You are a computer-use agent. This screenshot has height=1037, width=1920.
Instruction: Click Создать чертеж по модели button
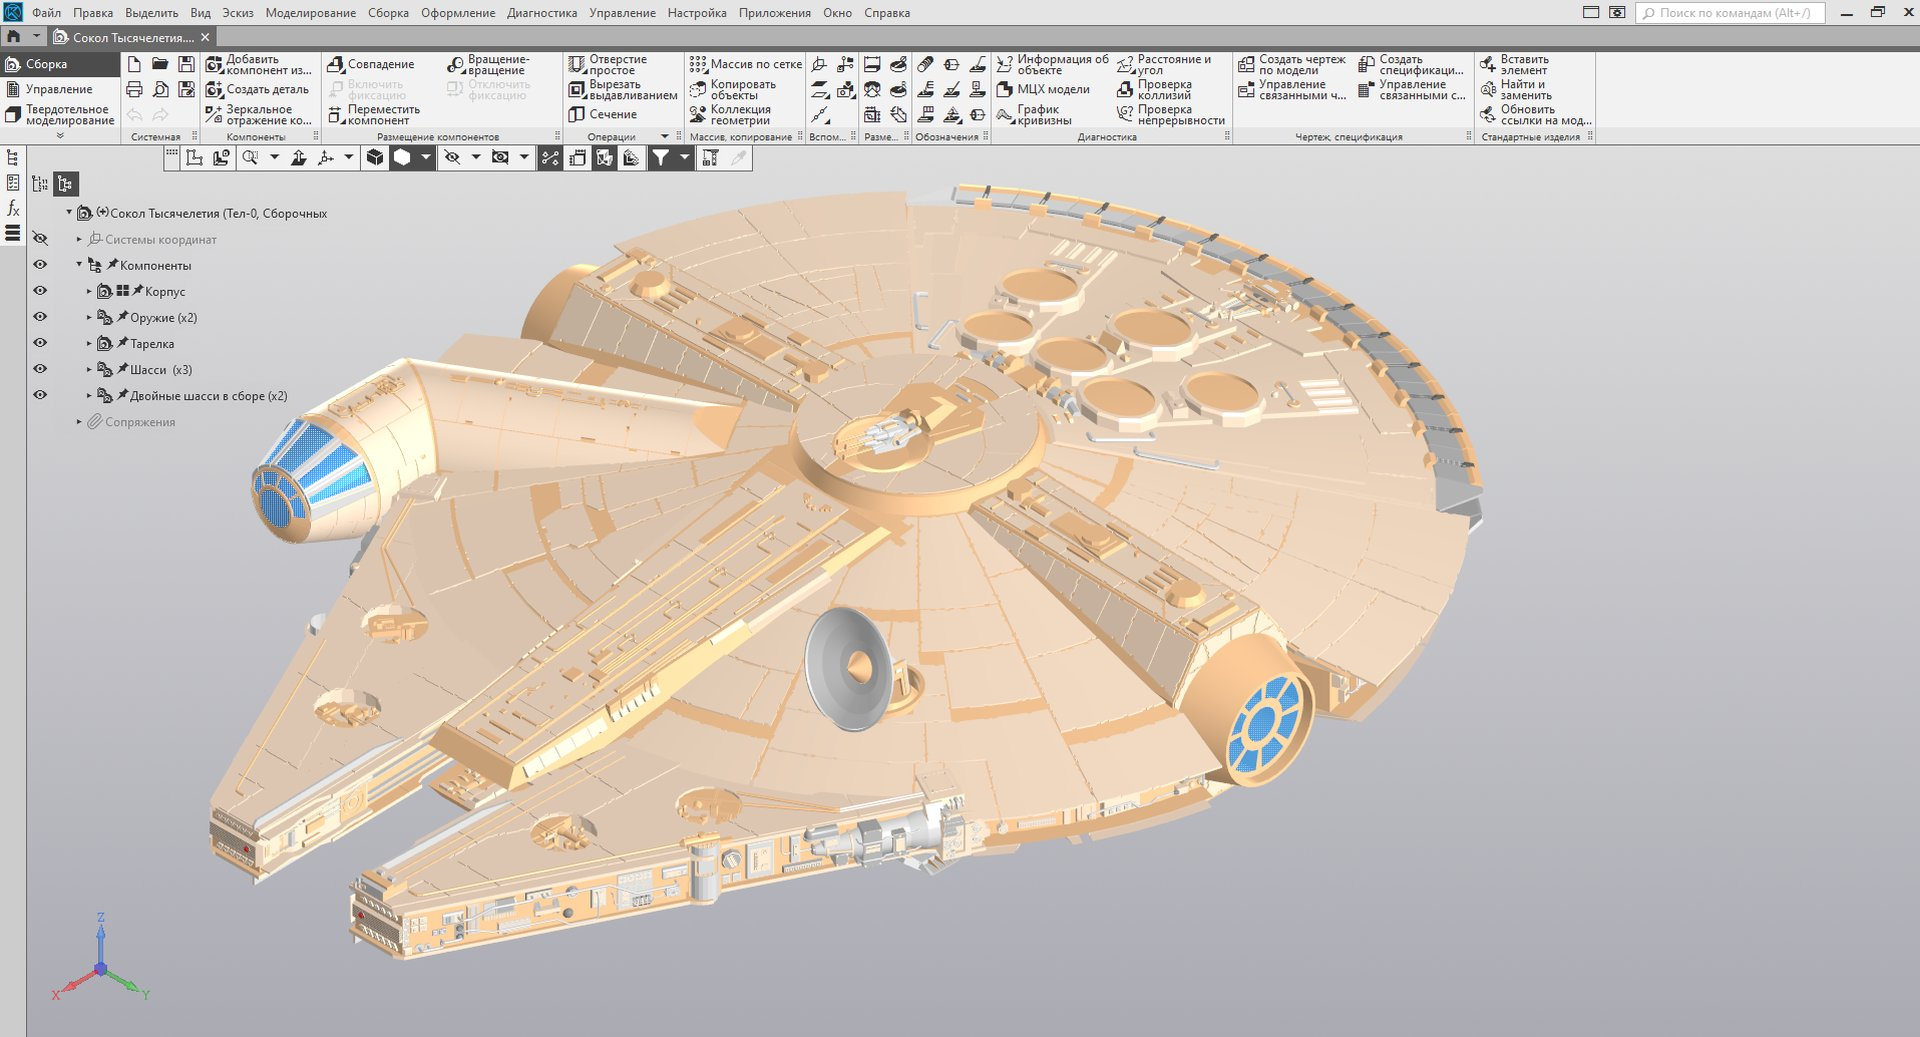[x=1292, y=65]
